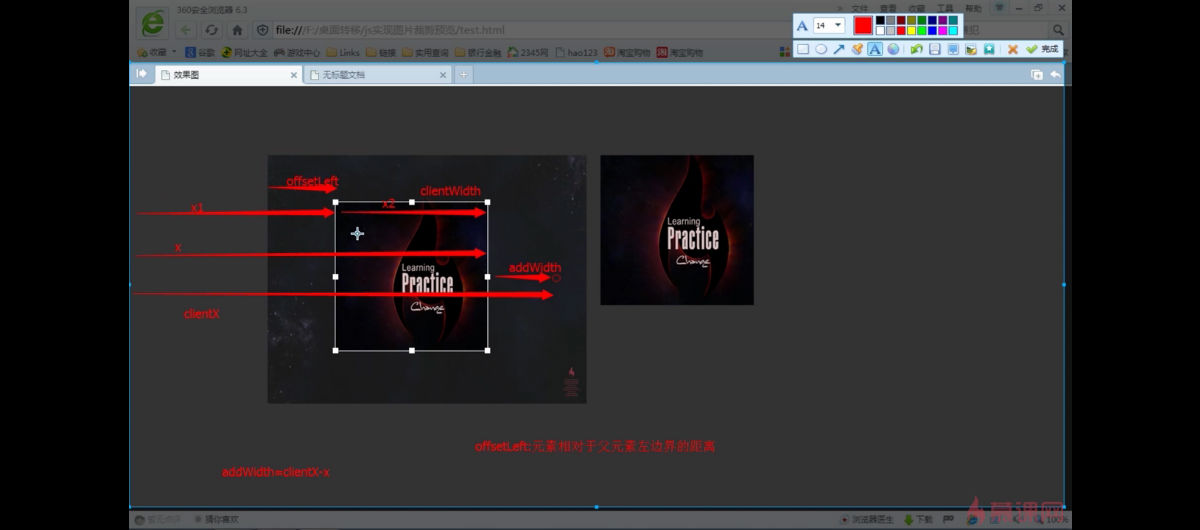The width and height of the screenshot is (1200, 530).
Task: Reload the page with refresh icon
Action: 211,30
